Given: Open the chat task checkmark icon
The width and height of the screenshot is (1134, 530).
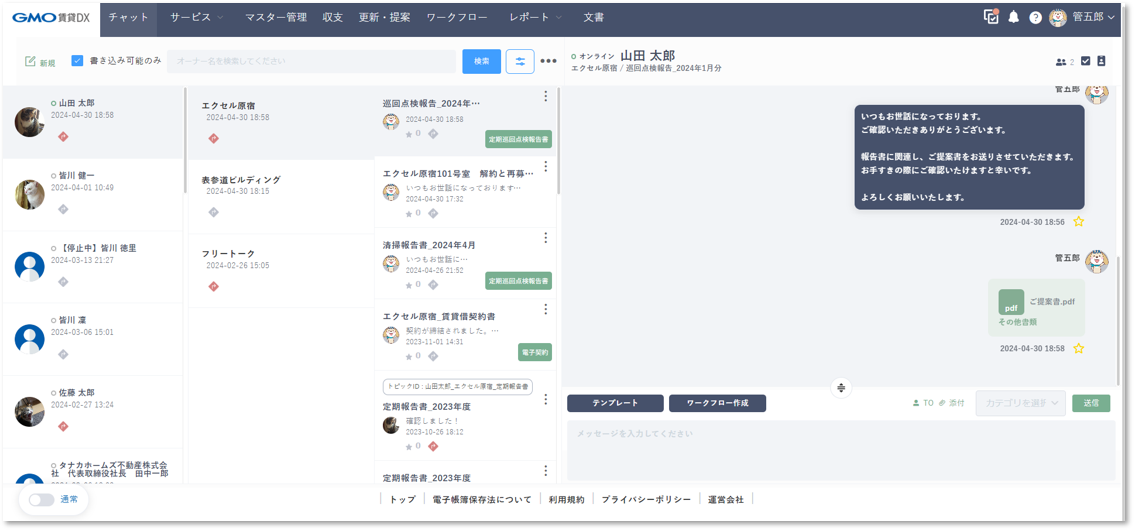Looking at the screenshot, I should [1086, 61].
